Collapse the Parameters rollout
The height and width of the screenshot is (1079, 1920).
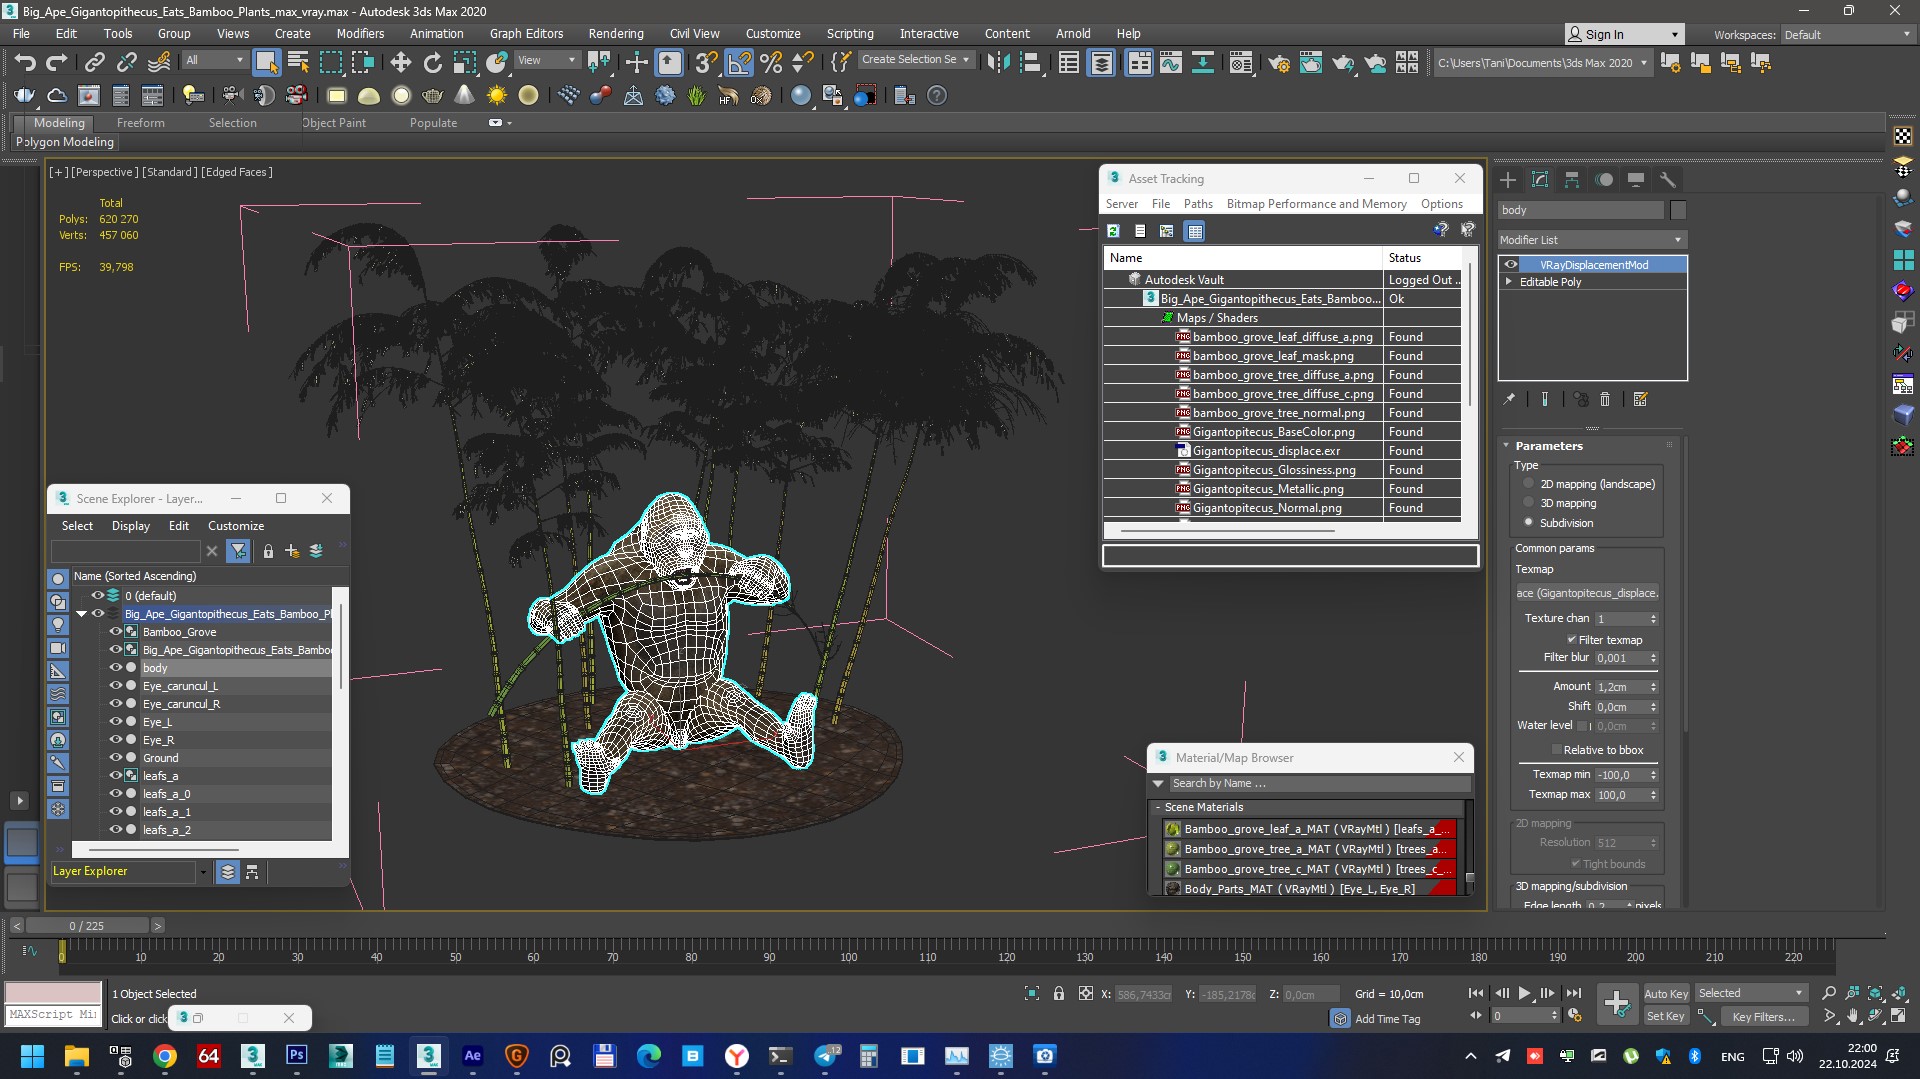tap(1507, 446)
